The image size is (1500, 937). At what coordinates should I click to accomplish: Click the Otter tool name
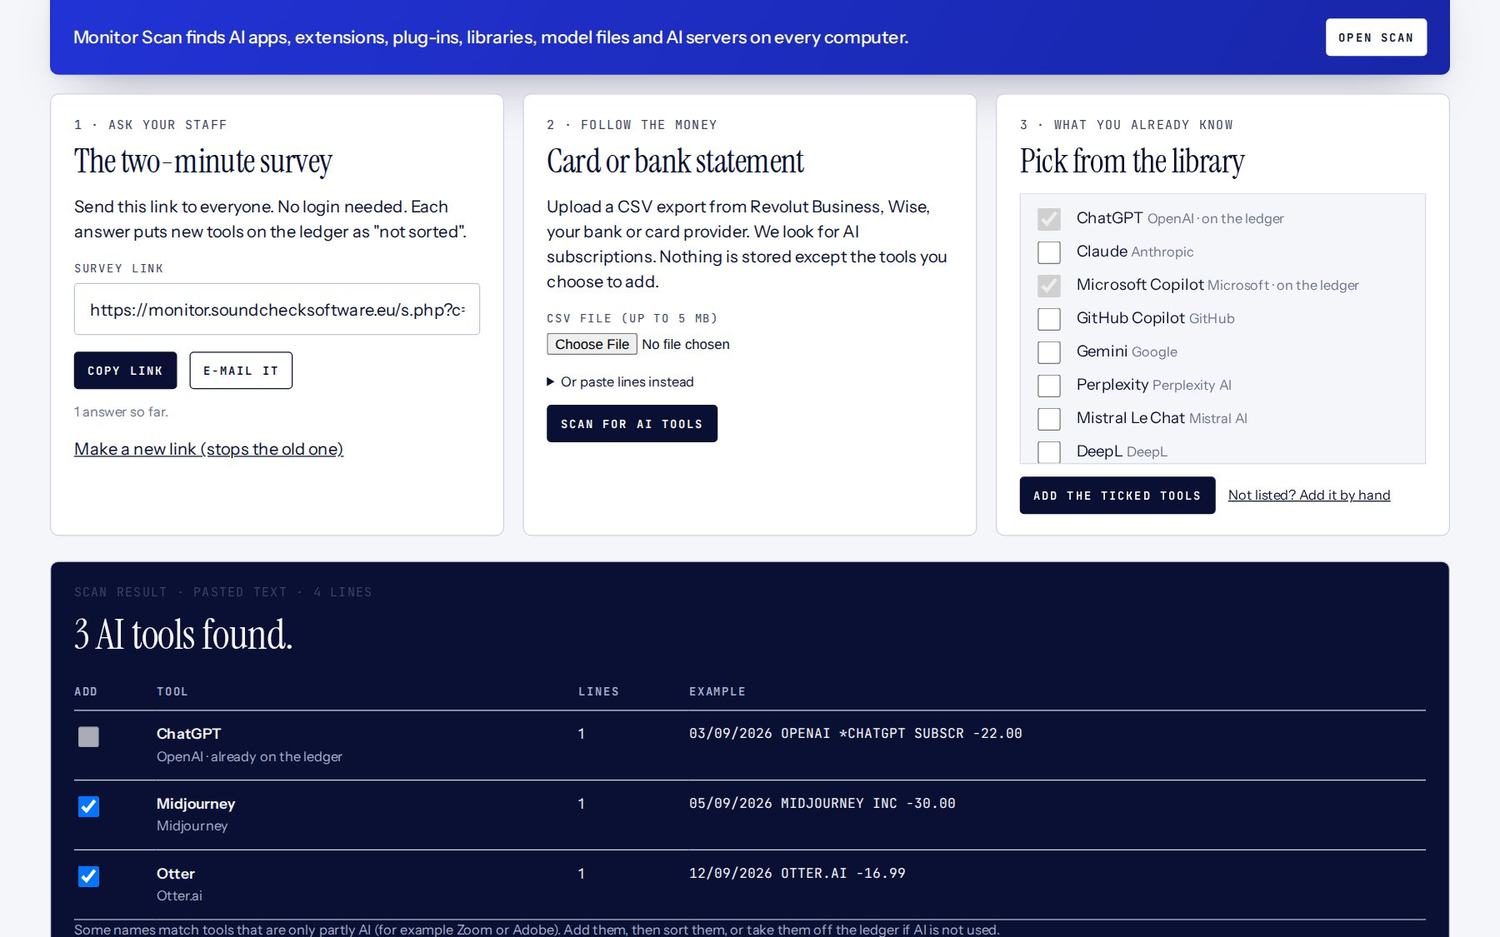(x=175, y=874)
